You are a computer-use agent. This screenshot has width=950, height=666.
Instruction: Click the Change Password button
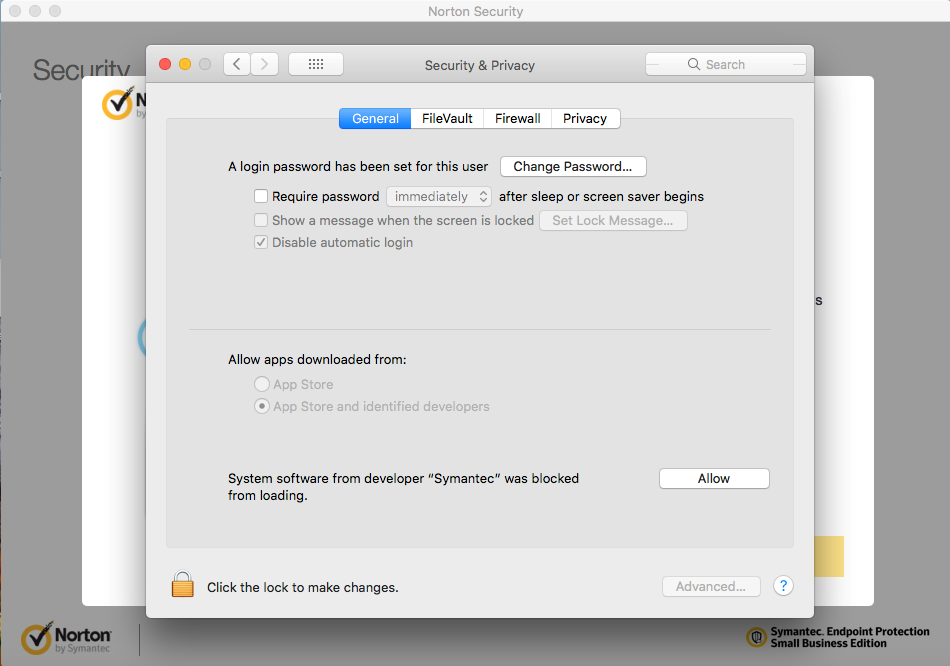[x=573, y=166]
